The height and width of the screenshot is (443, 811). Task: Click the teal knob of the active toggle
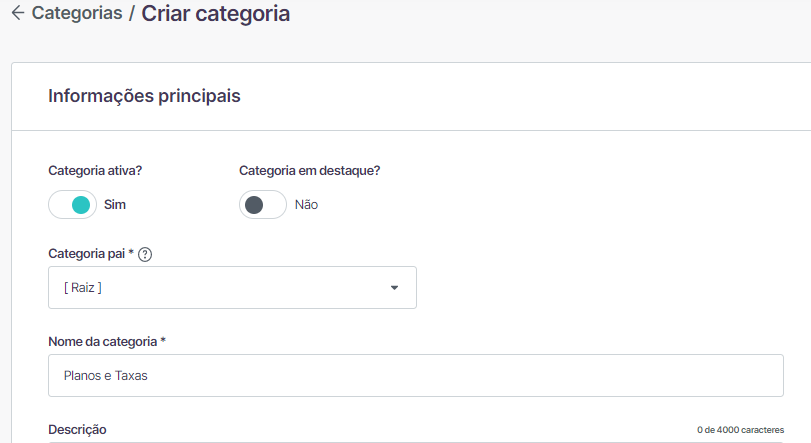(x=81, y=205)
